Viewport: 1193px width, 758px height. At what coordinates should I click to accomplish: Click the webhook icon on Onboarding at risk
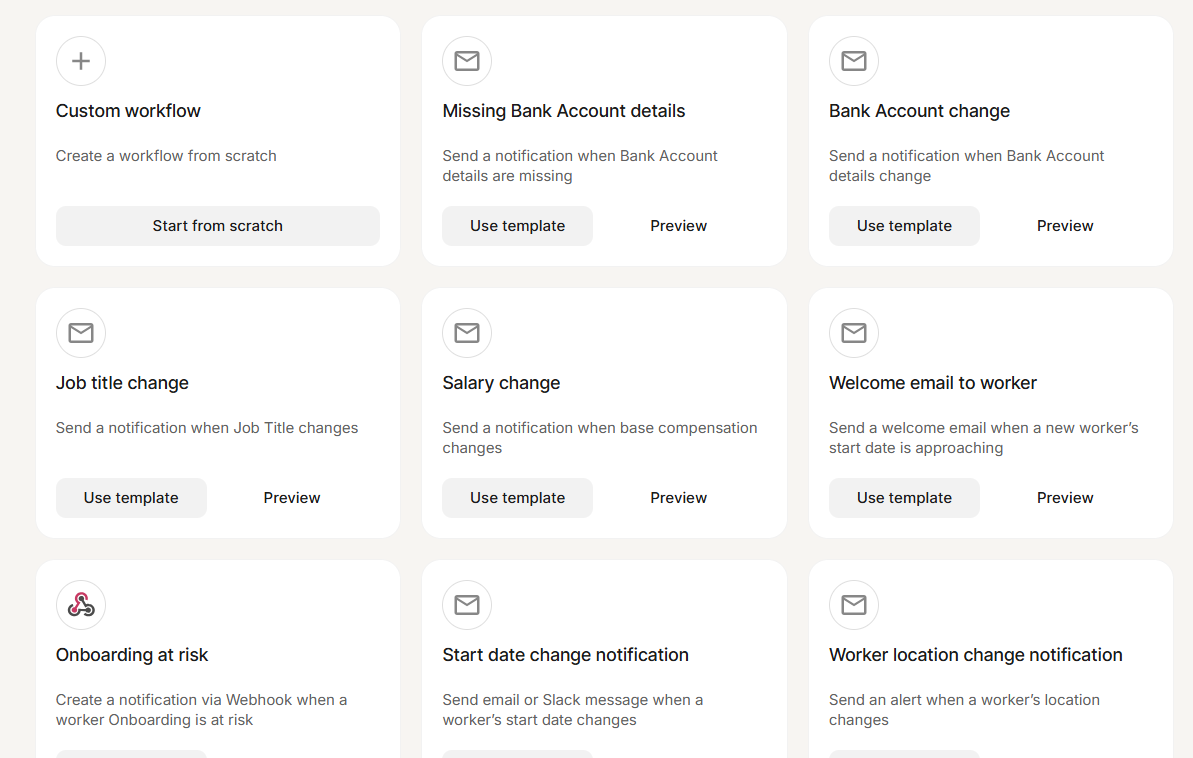click(80, 605)
